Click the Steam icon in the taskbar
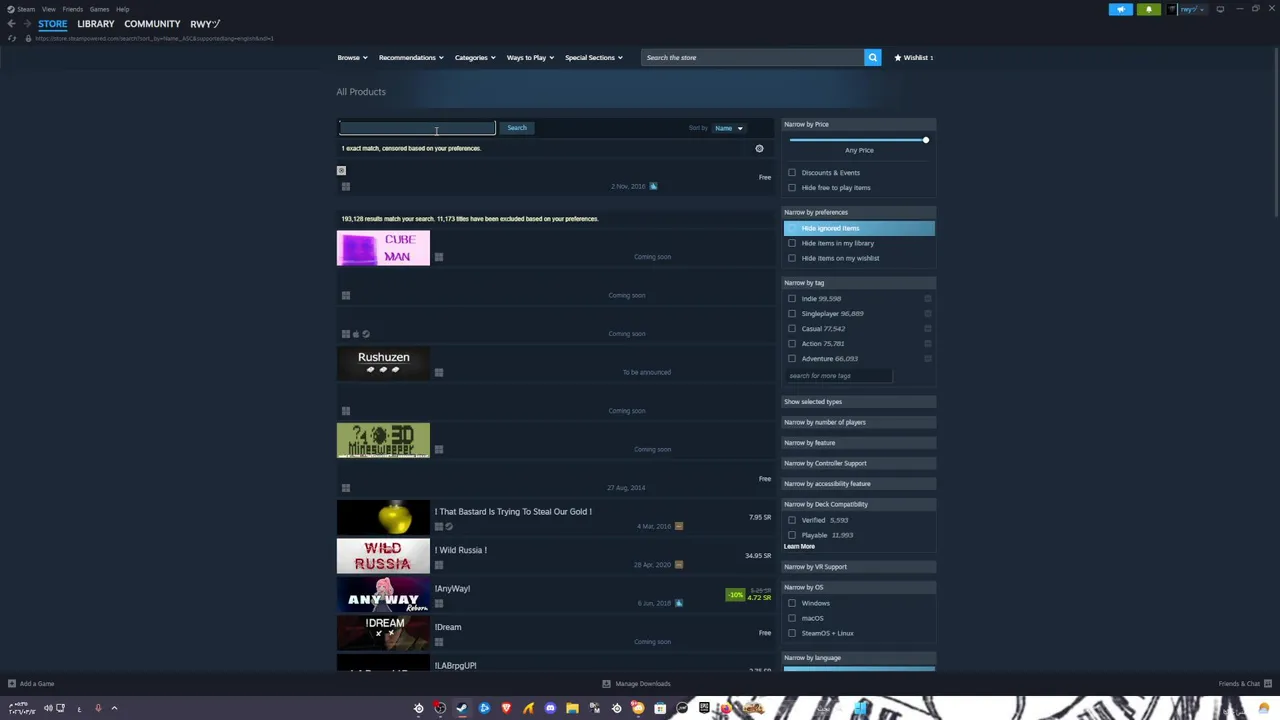 (x=462, y=708)
